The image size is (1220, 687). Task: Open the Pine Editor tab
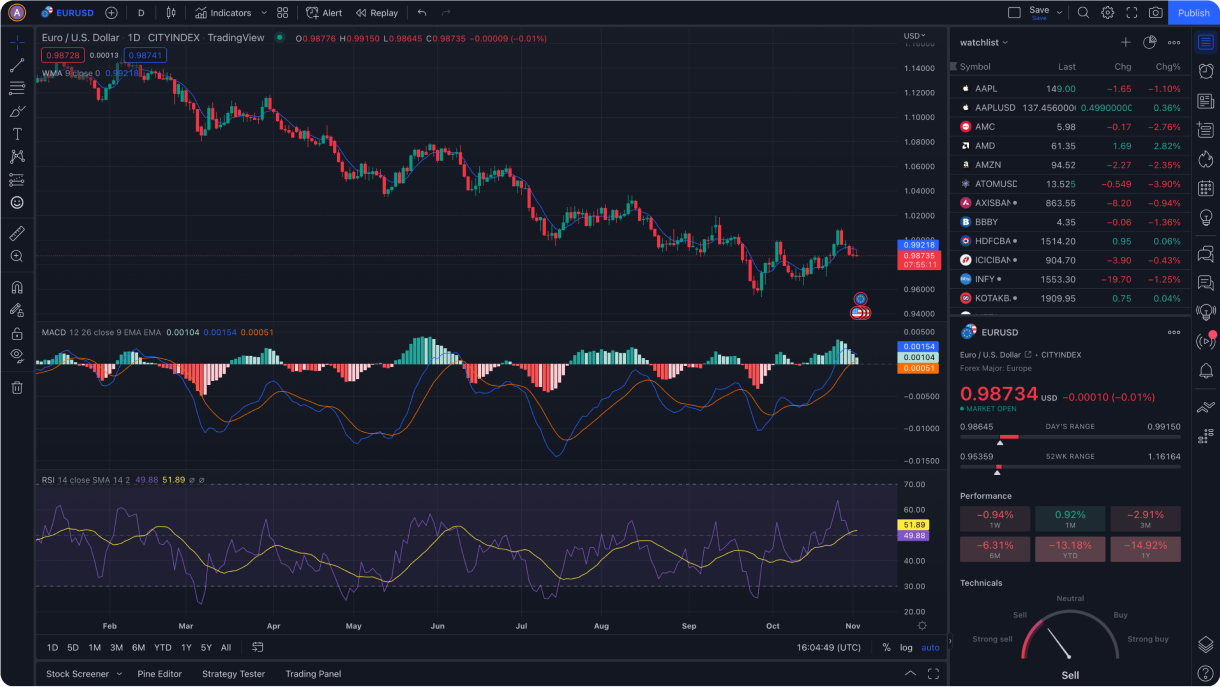pos(159,674)
